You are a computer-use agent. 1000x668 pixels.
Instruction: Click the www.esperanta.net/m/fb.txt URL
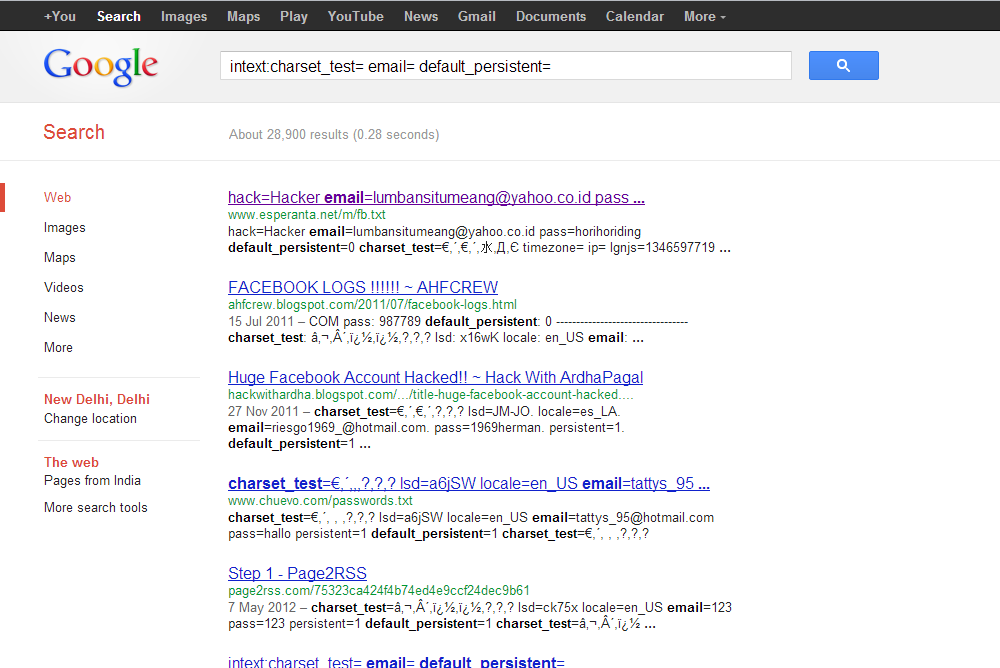(307, 215)
